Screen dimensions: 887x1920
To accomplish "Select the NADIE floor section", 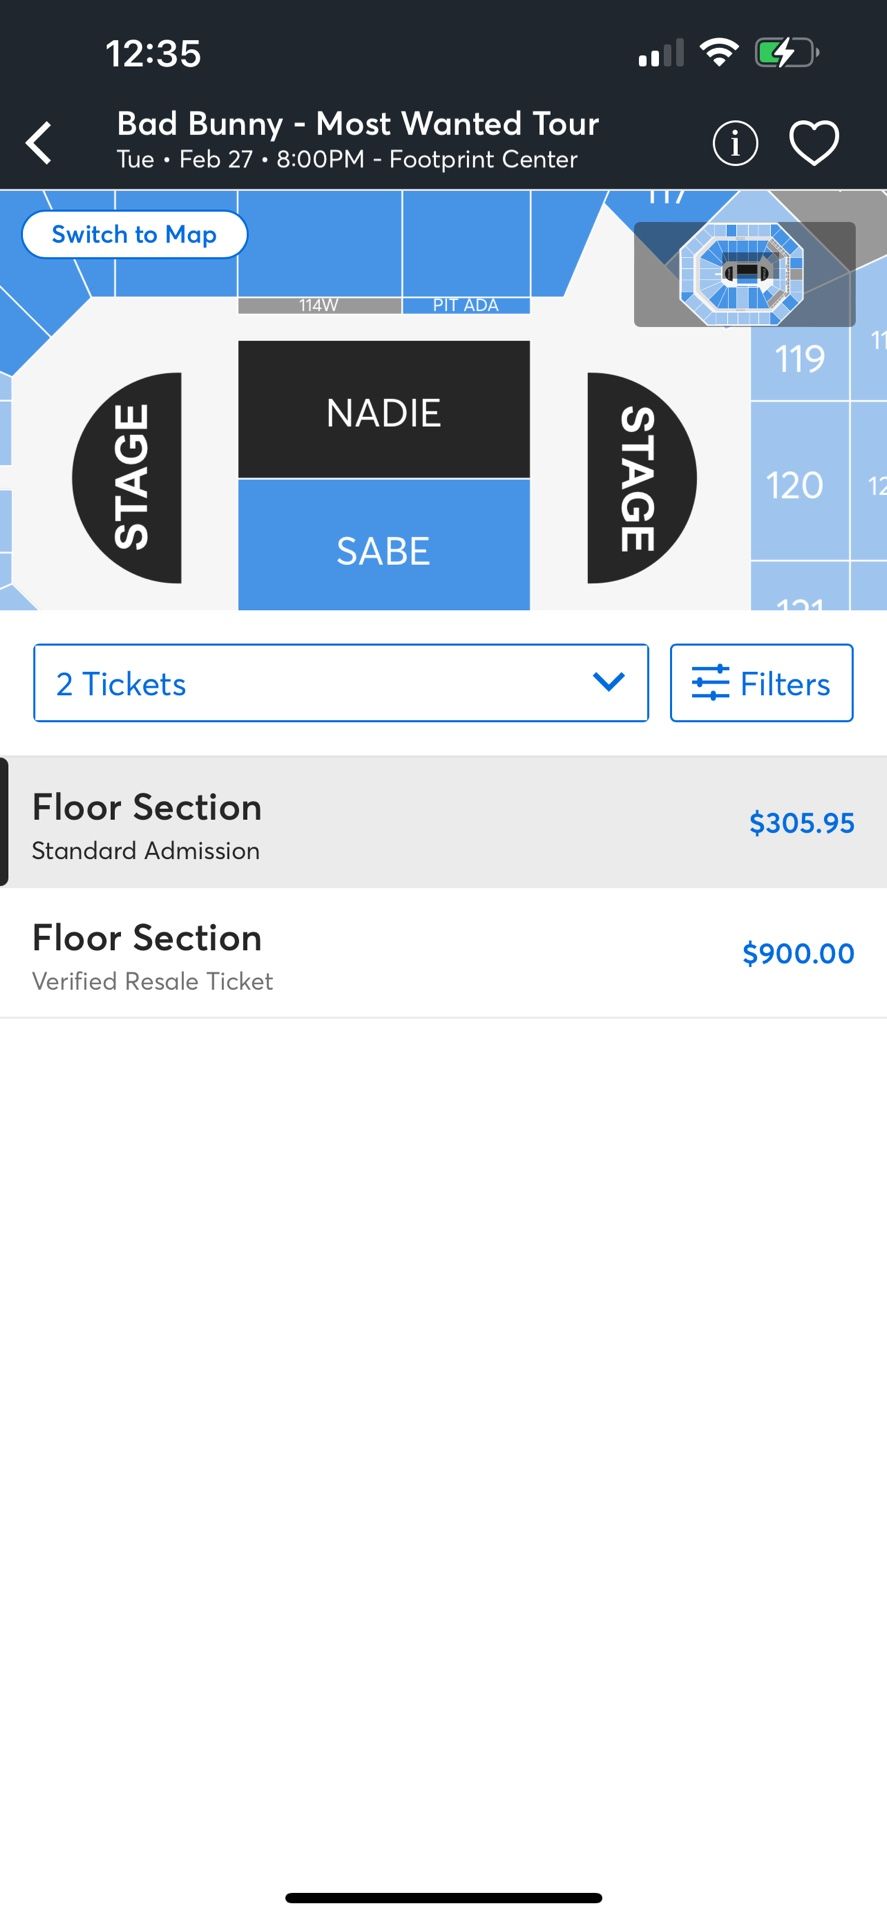I will (x=383, y=410).
